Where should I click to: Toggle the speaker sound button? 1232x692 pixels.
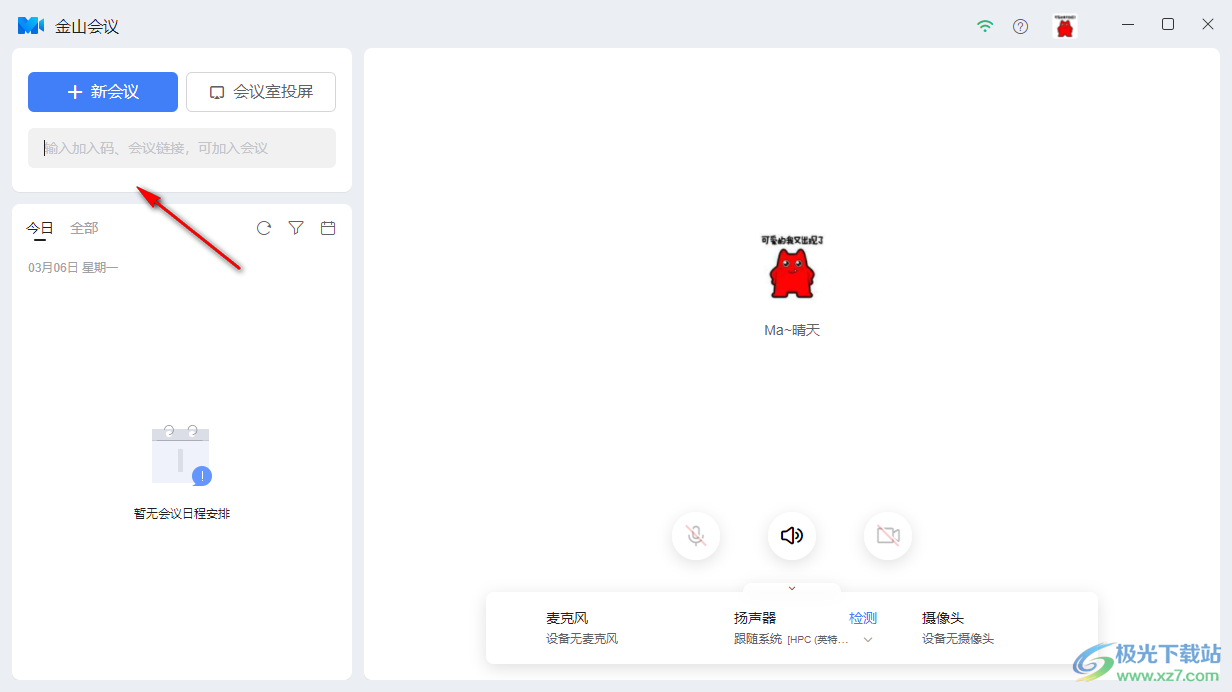click(x=792, y=536)
